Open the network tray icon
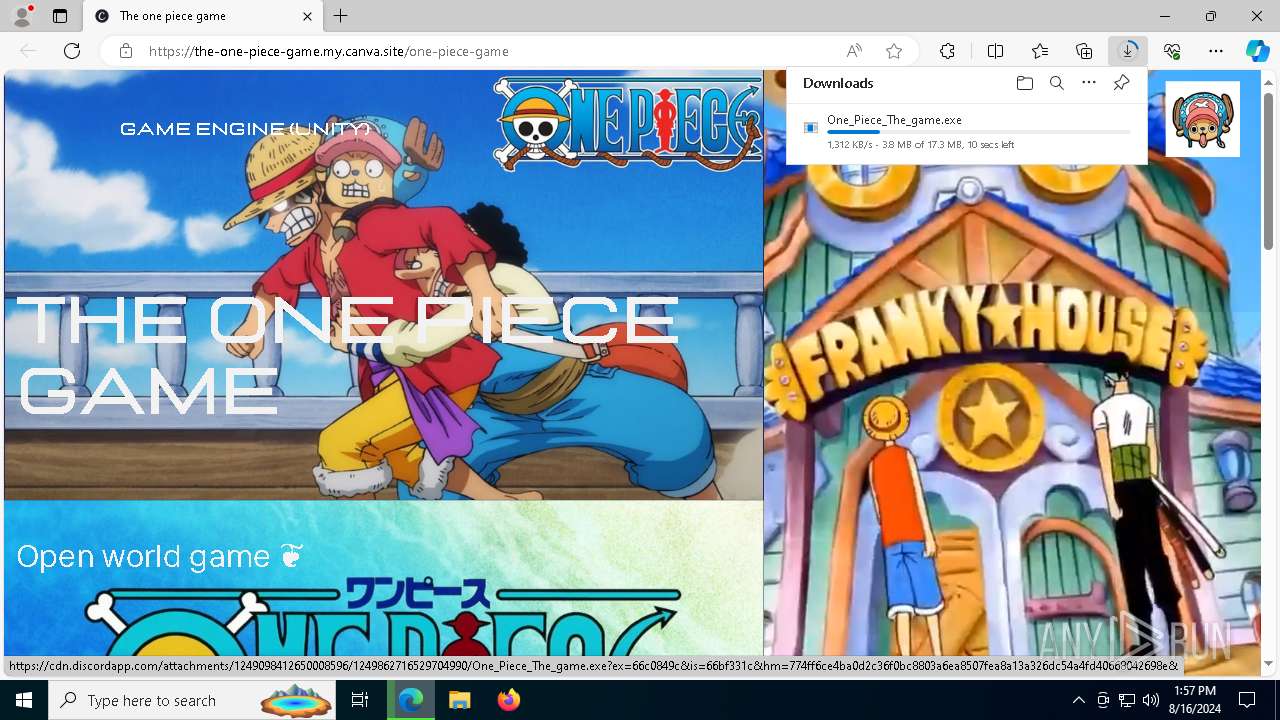The height and width of the screenshot is (720, 1280). 1127,700
